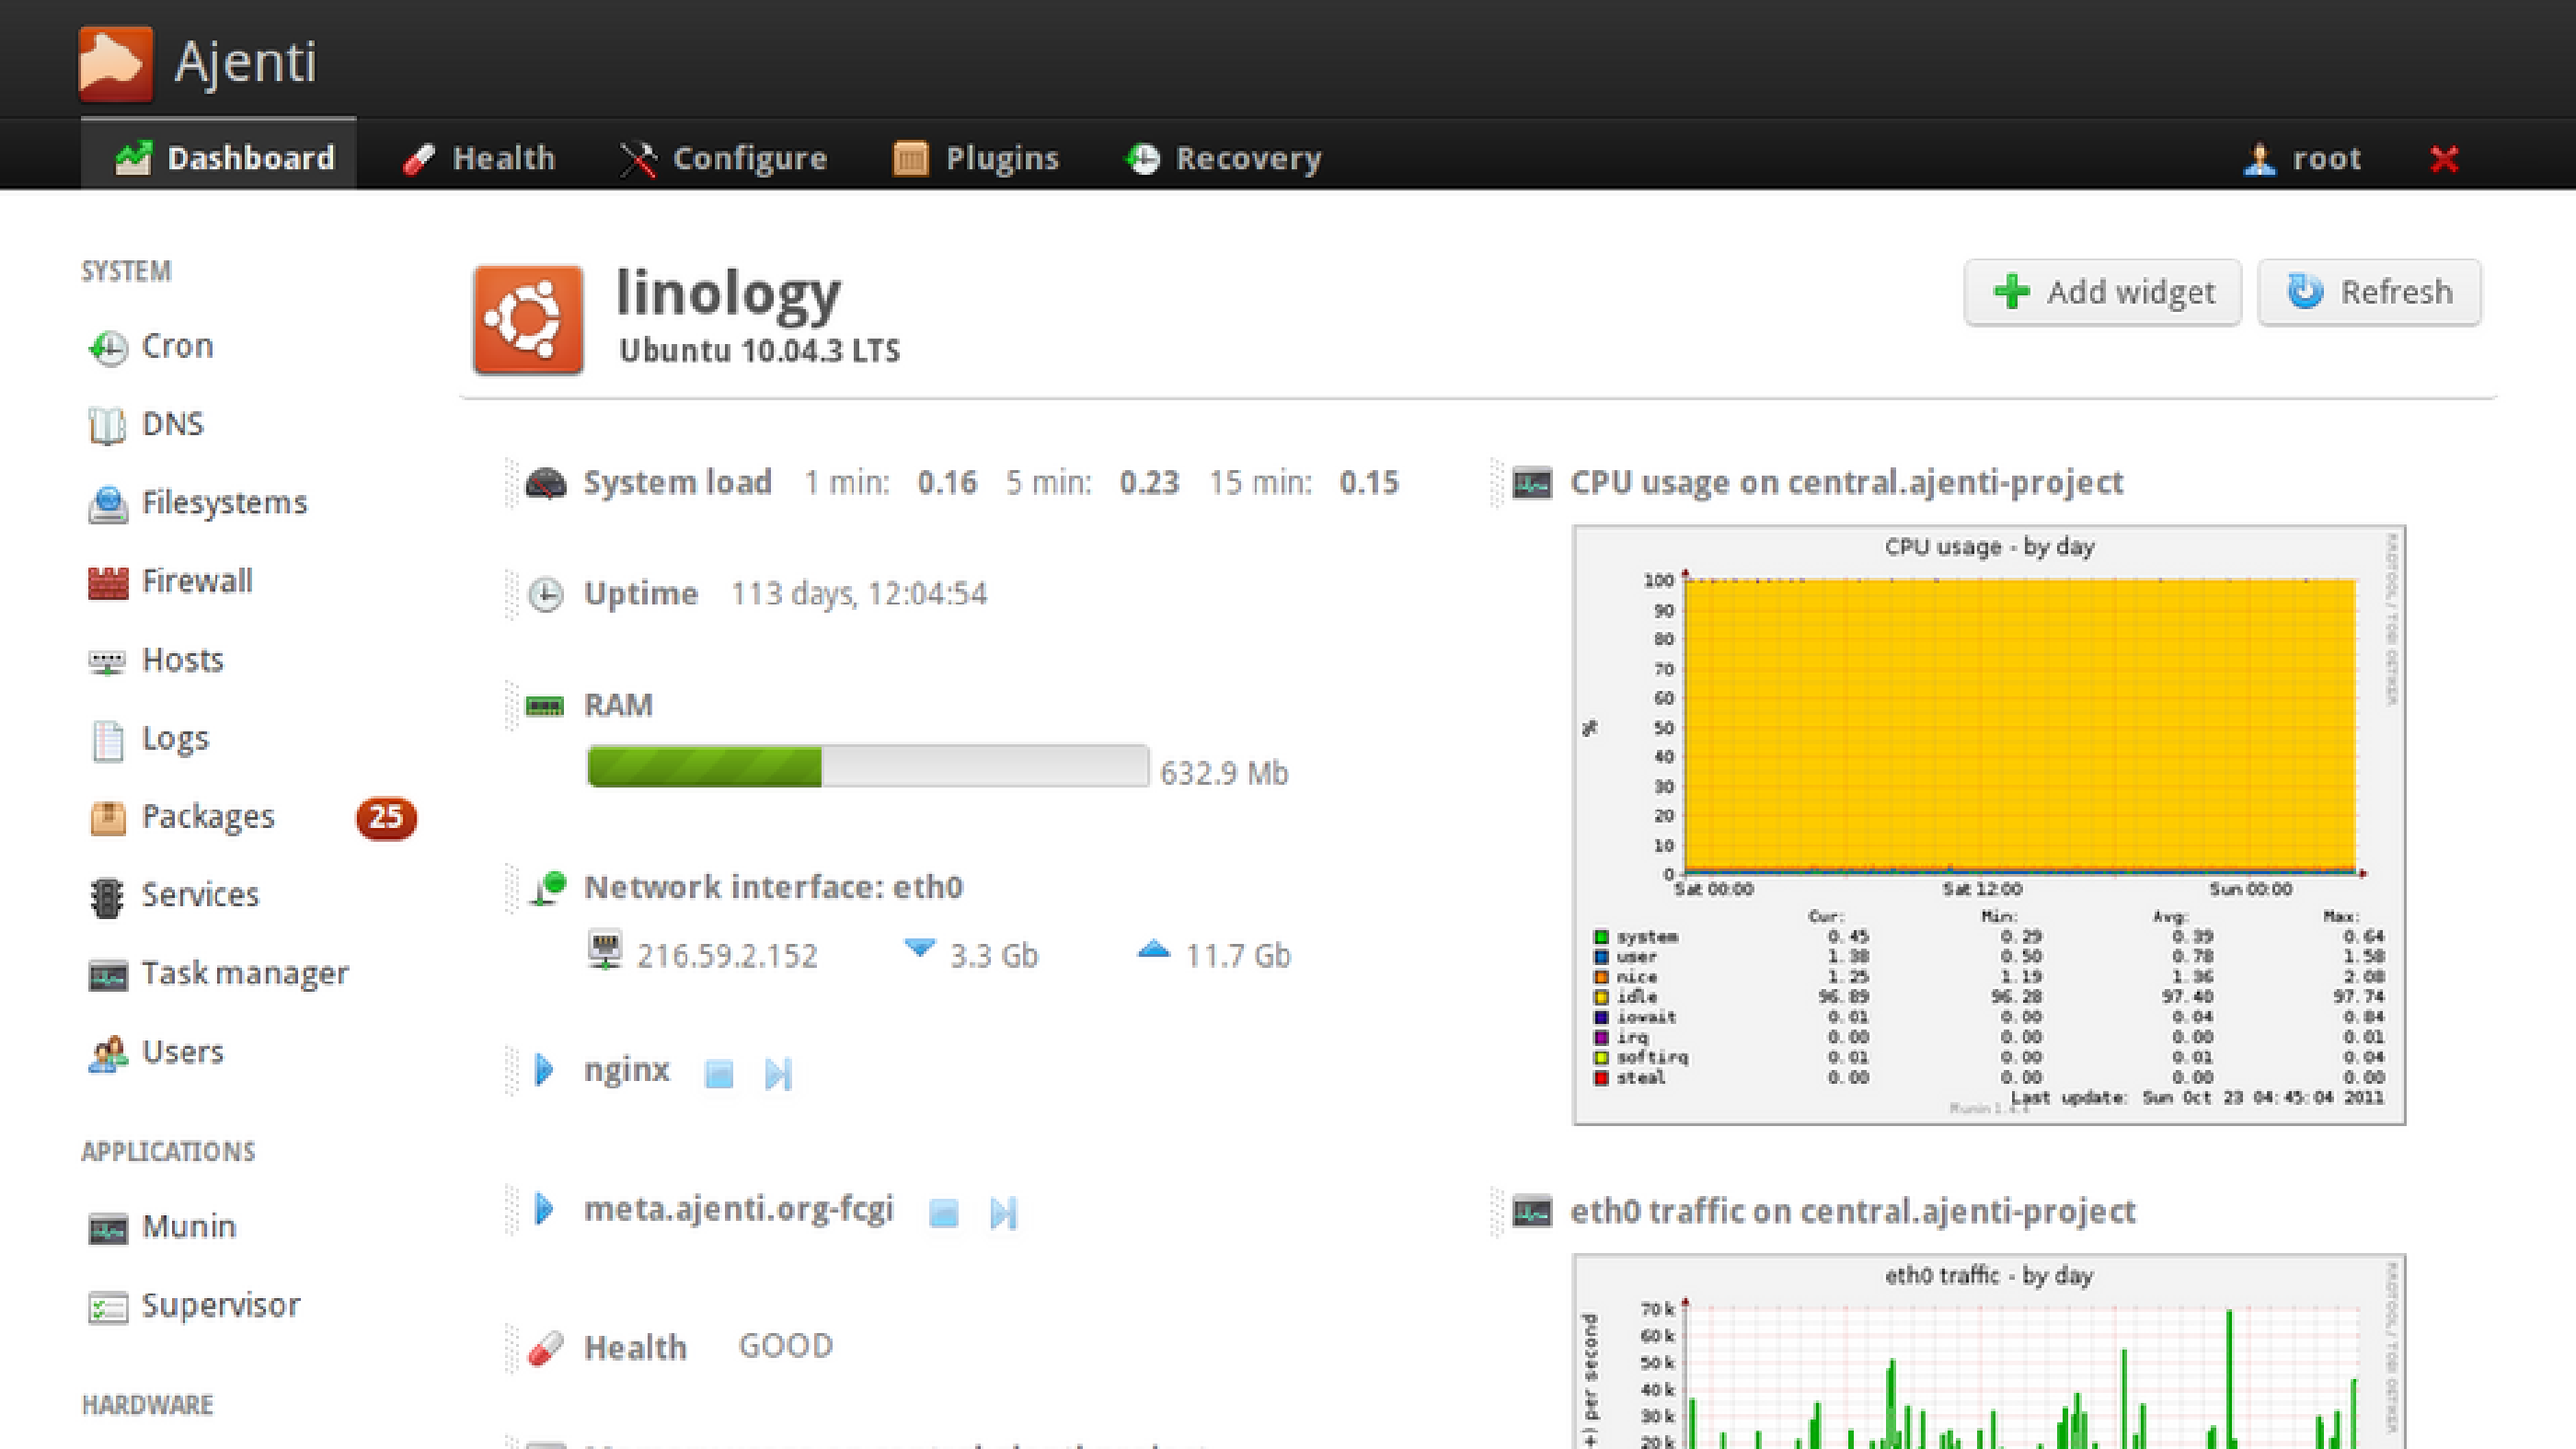Click the eth0 traffic by day graph
The width and height of the screenshot is (2576, 1449).
[1989, 1351]
